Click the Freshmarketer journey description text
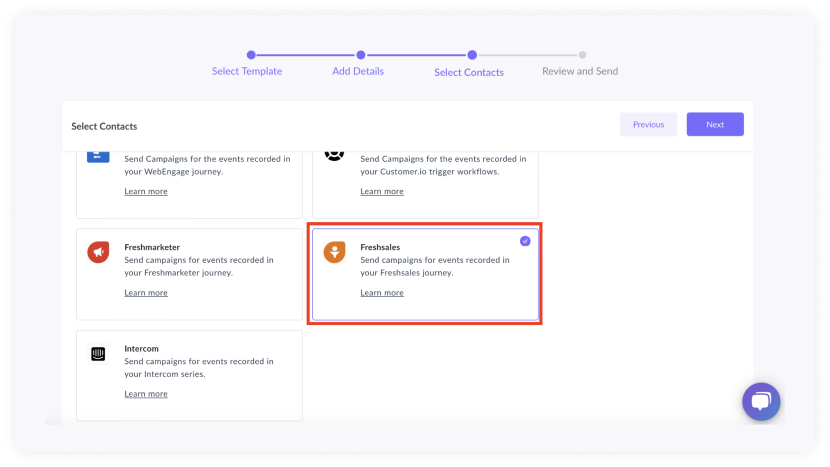This screenshot has height=467, width=830. click(199, 266)
